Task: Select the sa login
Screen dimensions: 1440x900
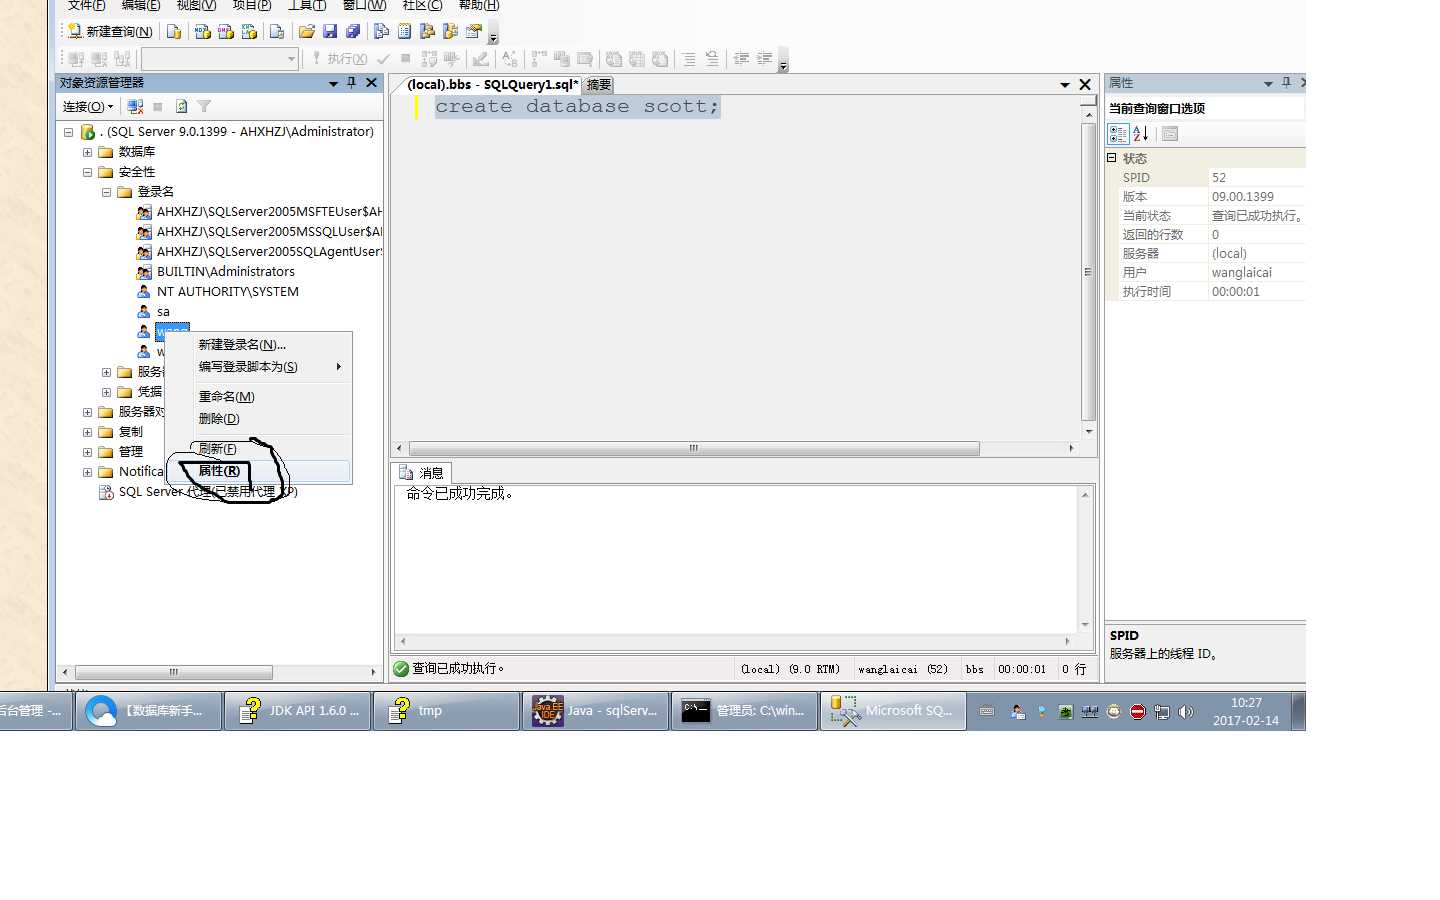Action: (x=163, y=312)
